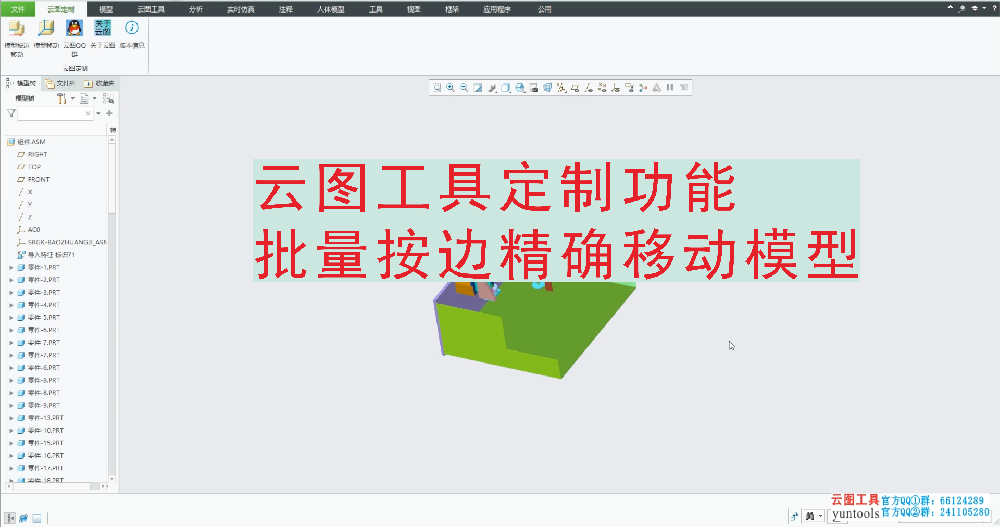Click the 版本信息 info icon

pyautogui.click(x=131, y=28)
